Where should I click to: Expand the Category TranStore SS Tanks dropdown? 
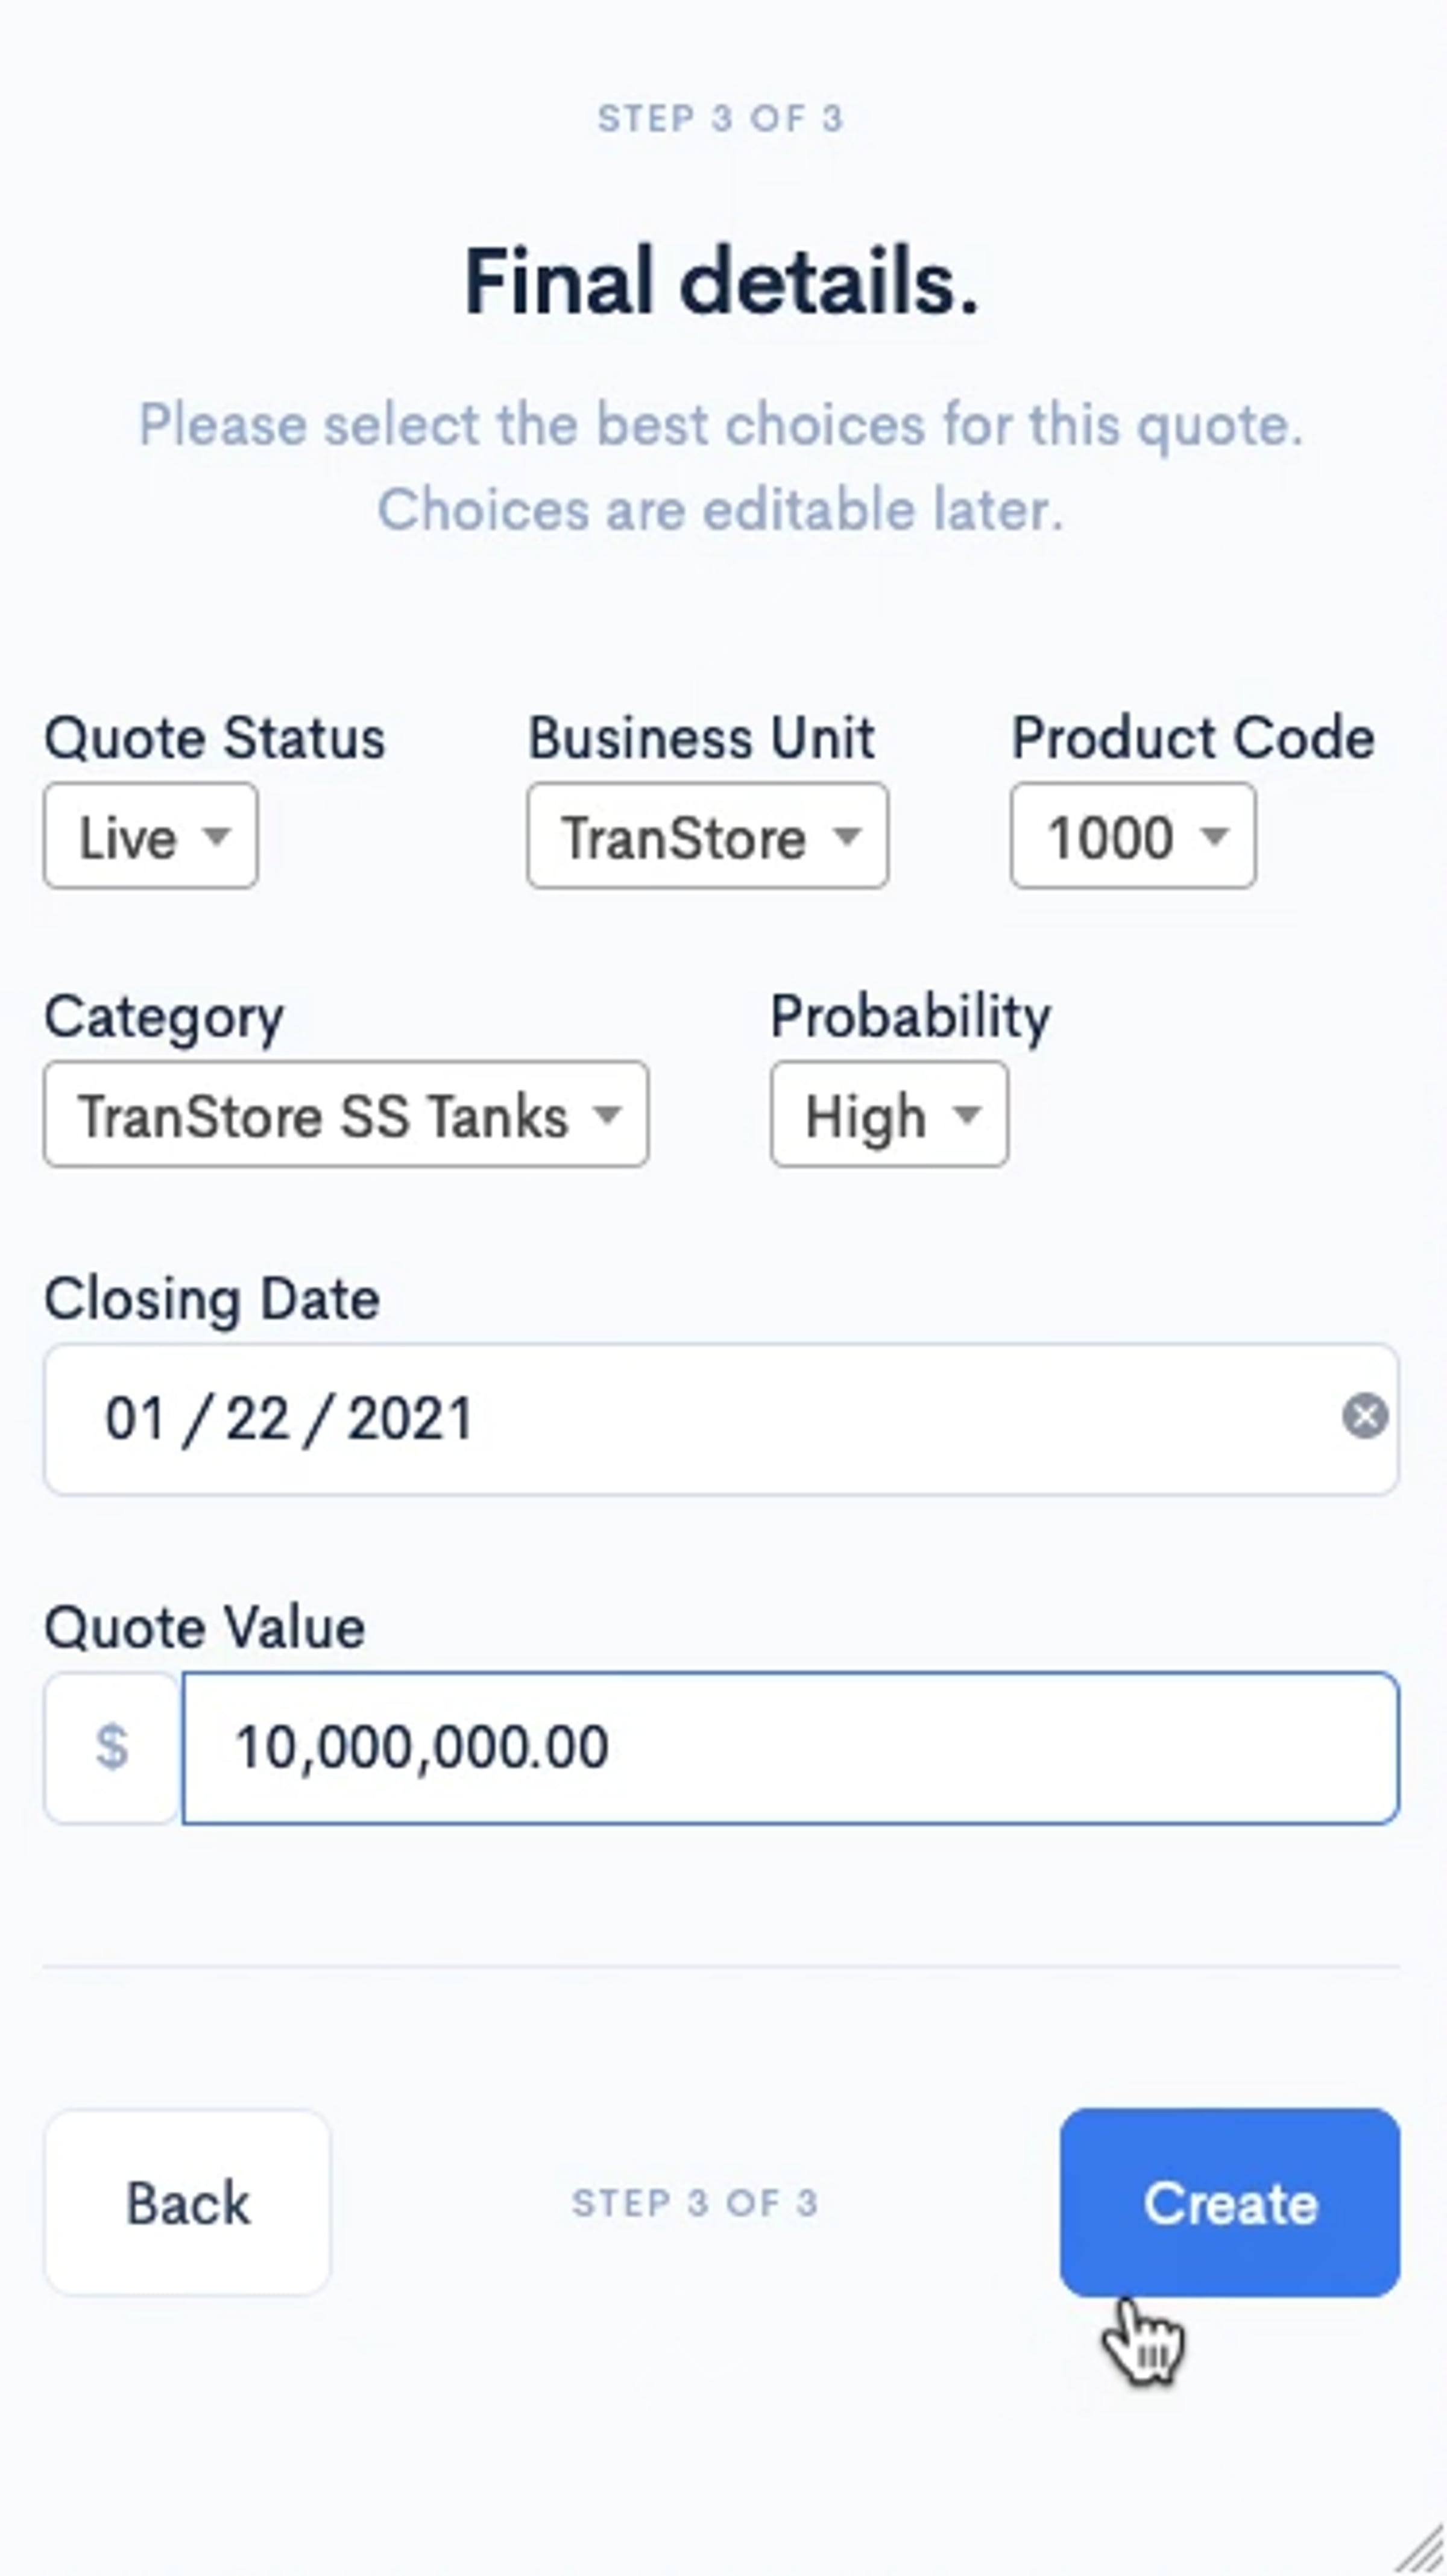(x=346, y=1115)
